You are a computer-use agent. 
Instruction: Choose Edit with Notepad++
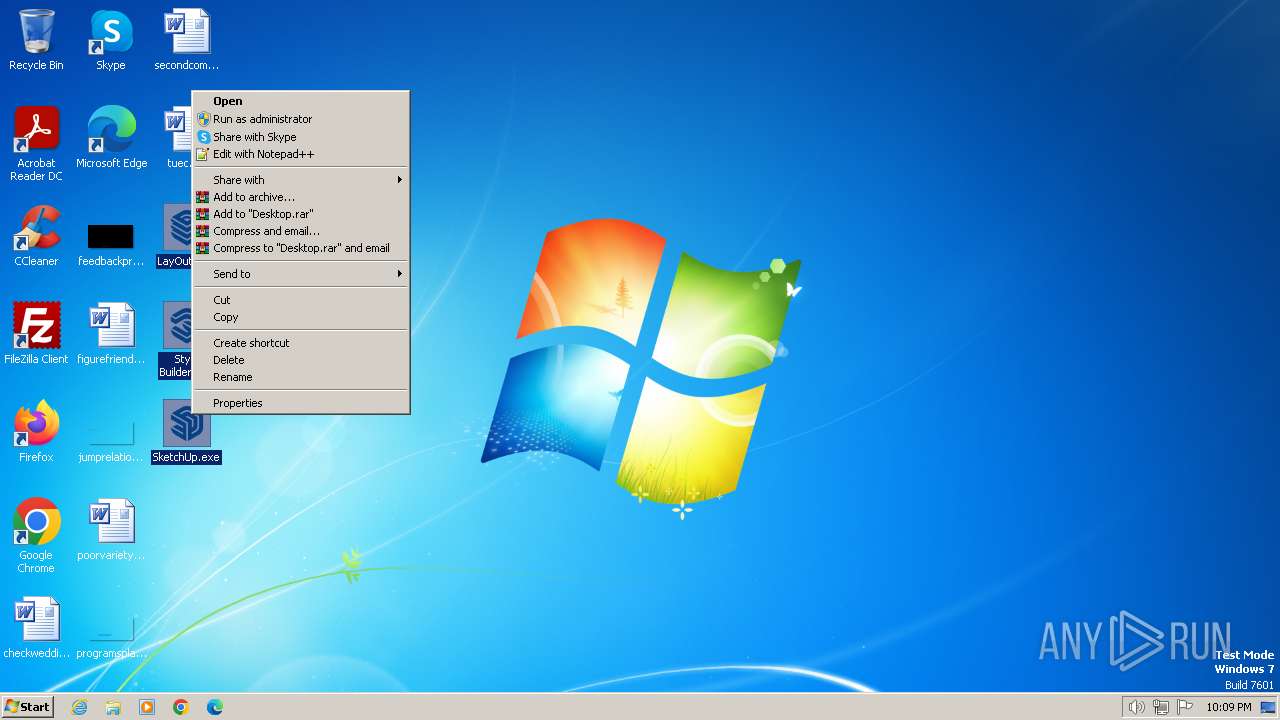301,154
